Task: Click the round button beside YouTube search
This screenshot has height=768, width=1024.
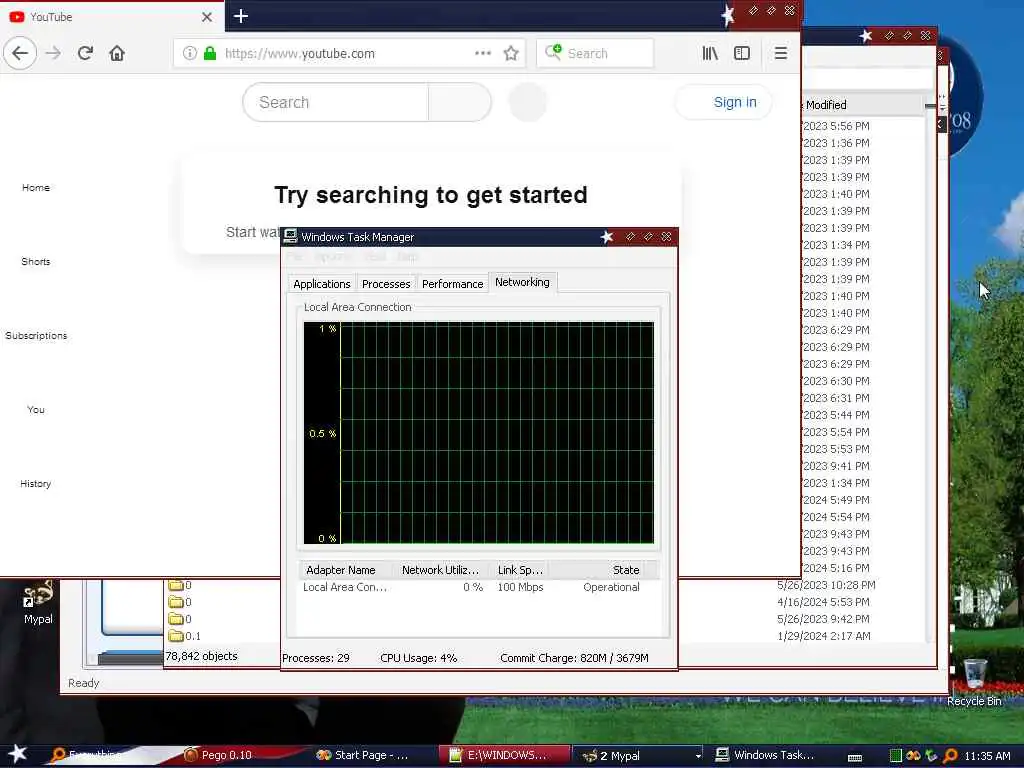Action: pos(527,102)
